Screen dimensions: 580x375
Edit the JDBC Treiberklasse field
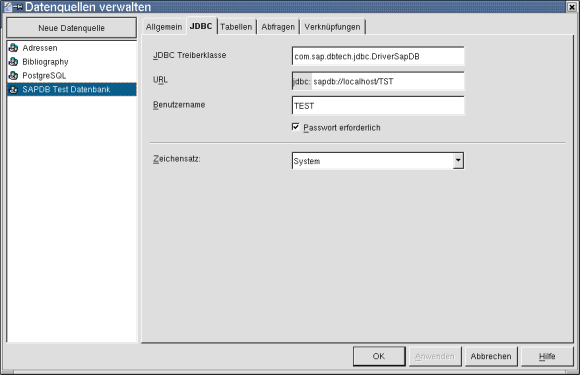[378, 56]
